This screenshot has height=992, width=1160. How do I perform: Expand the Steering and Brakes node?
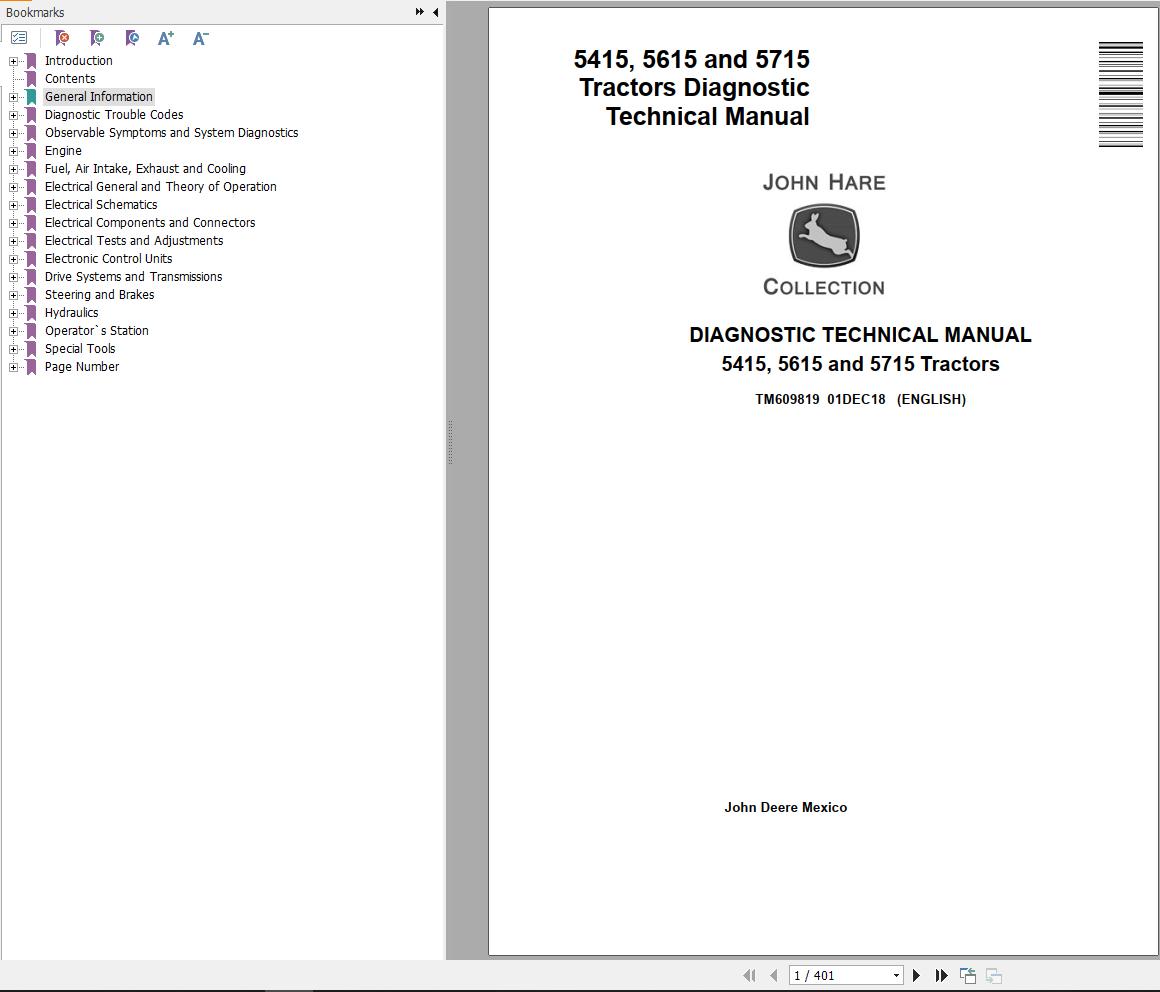click(13, 295)
